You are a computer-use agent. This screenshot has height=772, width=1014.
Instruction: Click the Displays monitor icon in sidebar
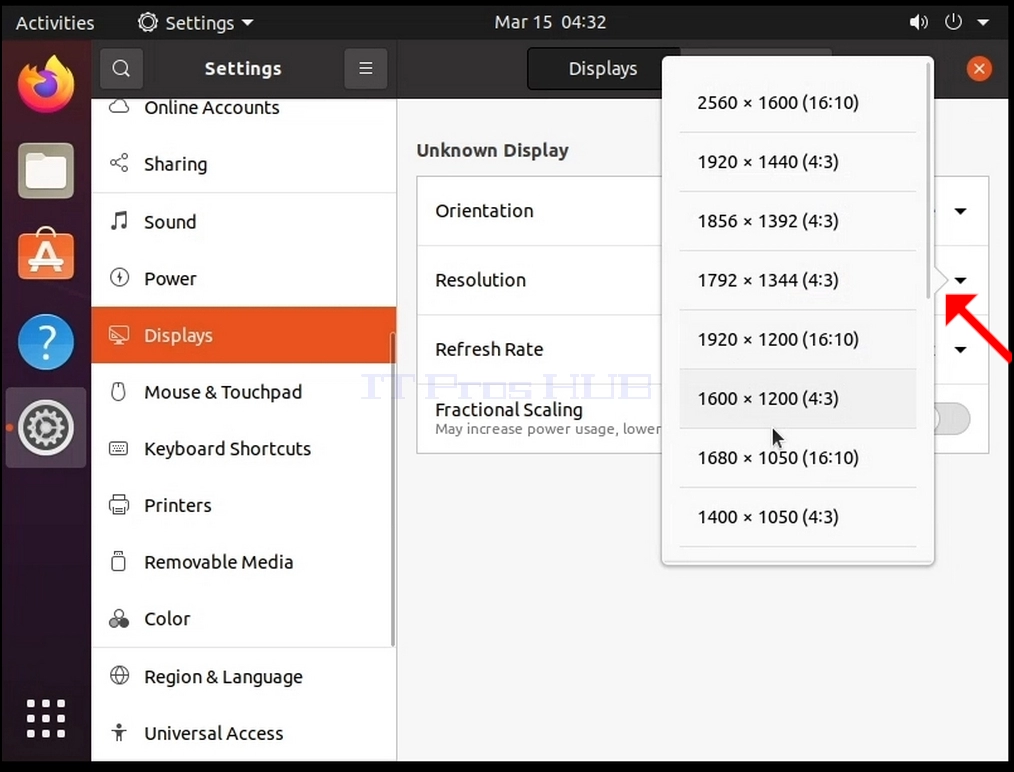pyautogui.click(x=119, y=335)
